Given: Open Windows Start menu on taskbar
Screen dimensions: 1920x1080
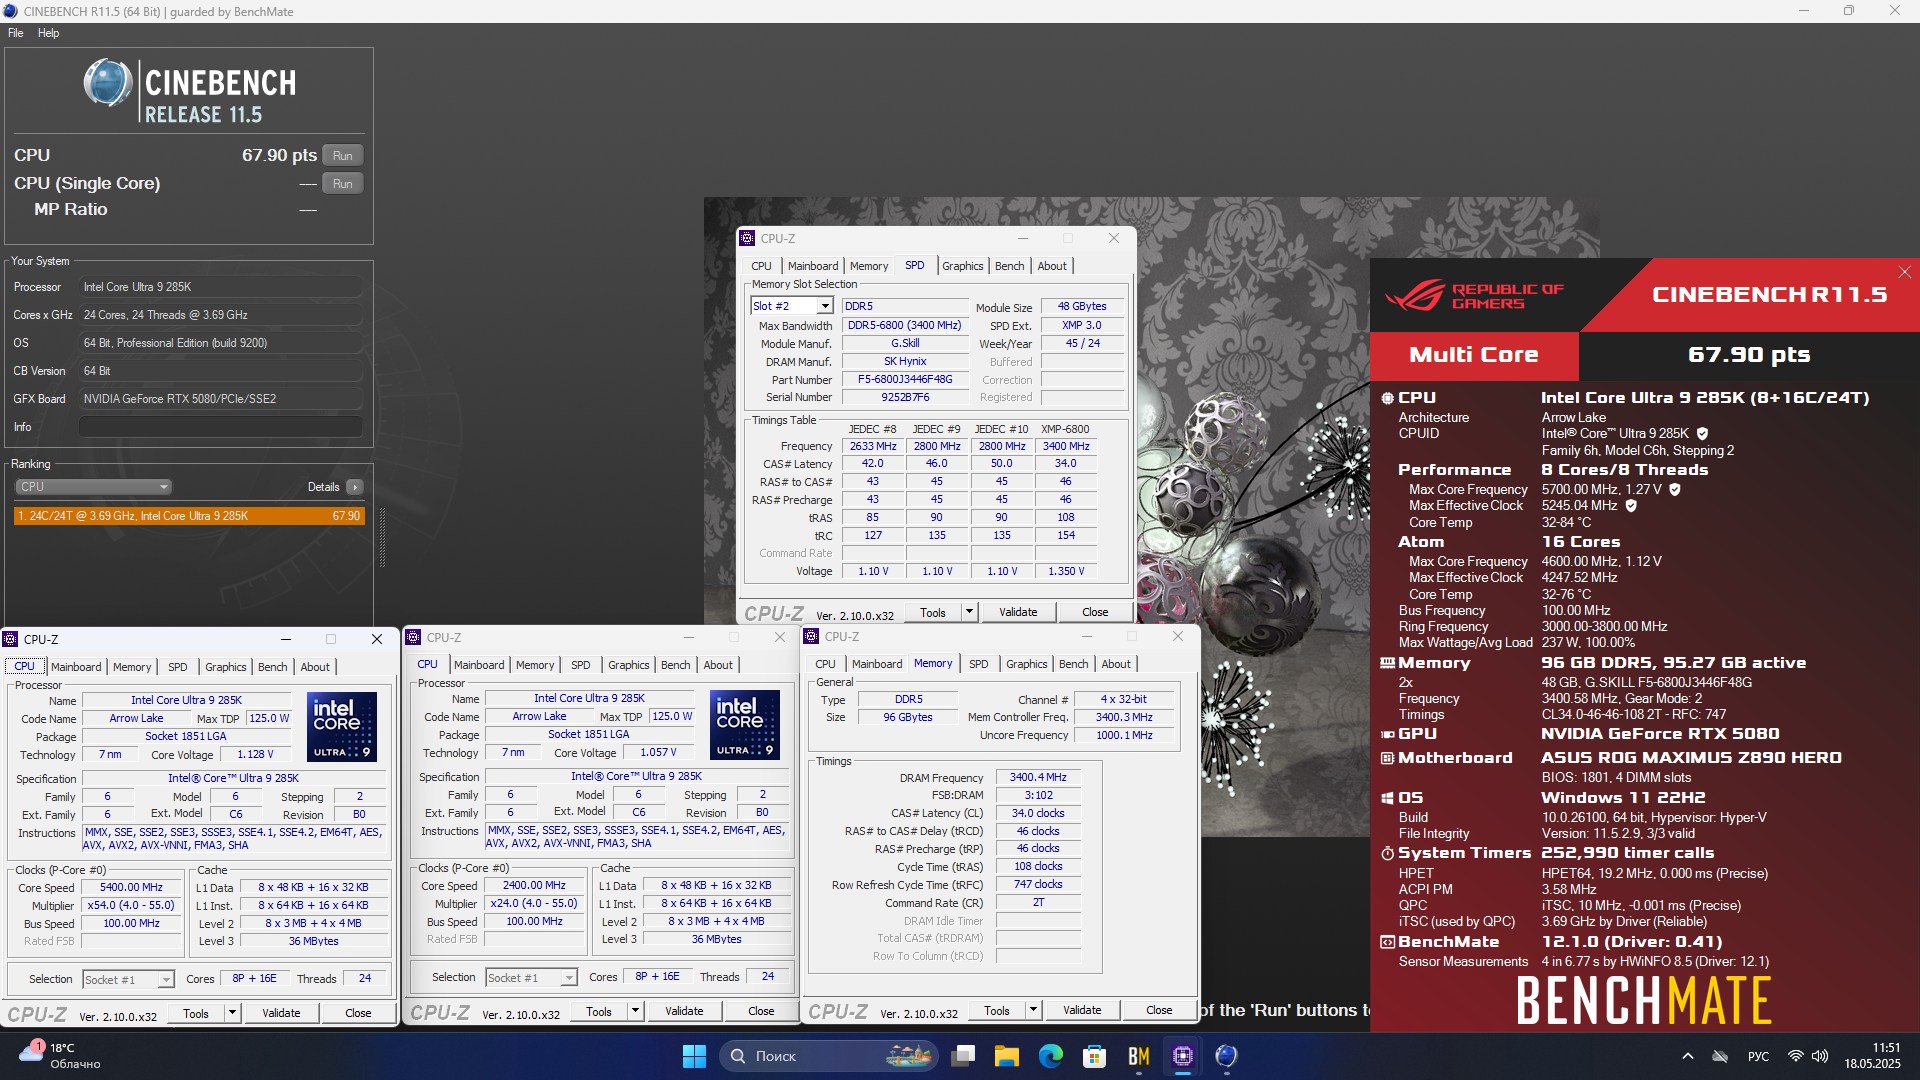Looking at the screenshot, I should point(694,1056).
